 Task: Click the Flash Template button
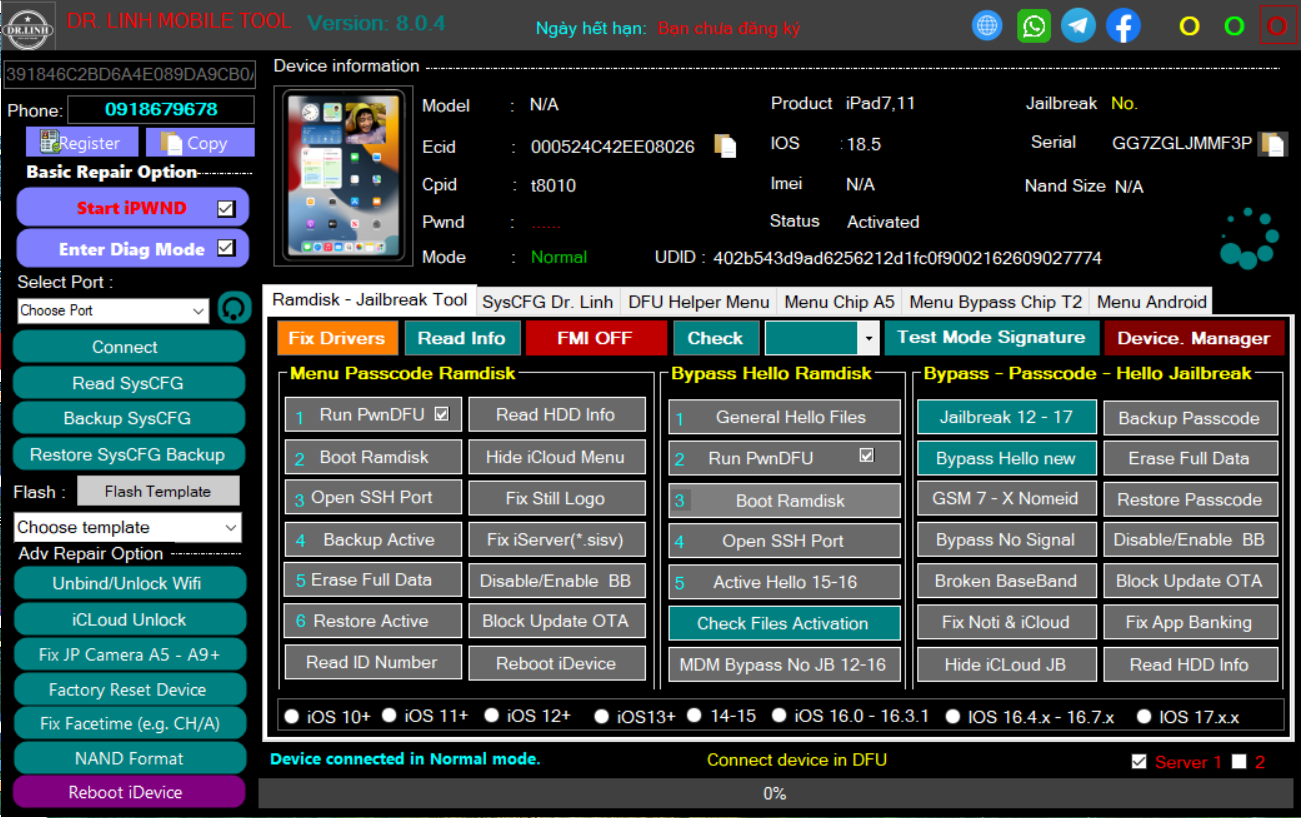point(158,491)
